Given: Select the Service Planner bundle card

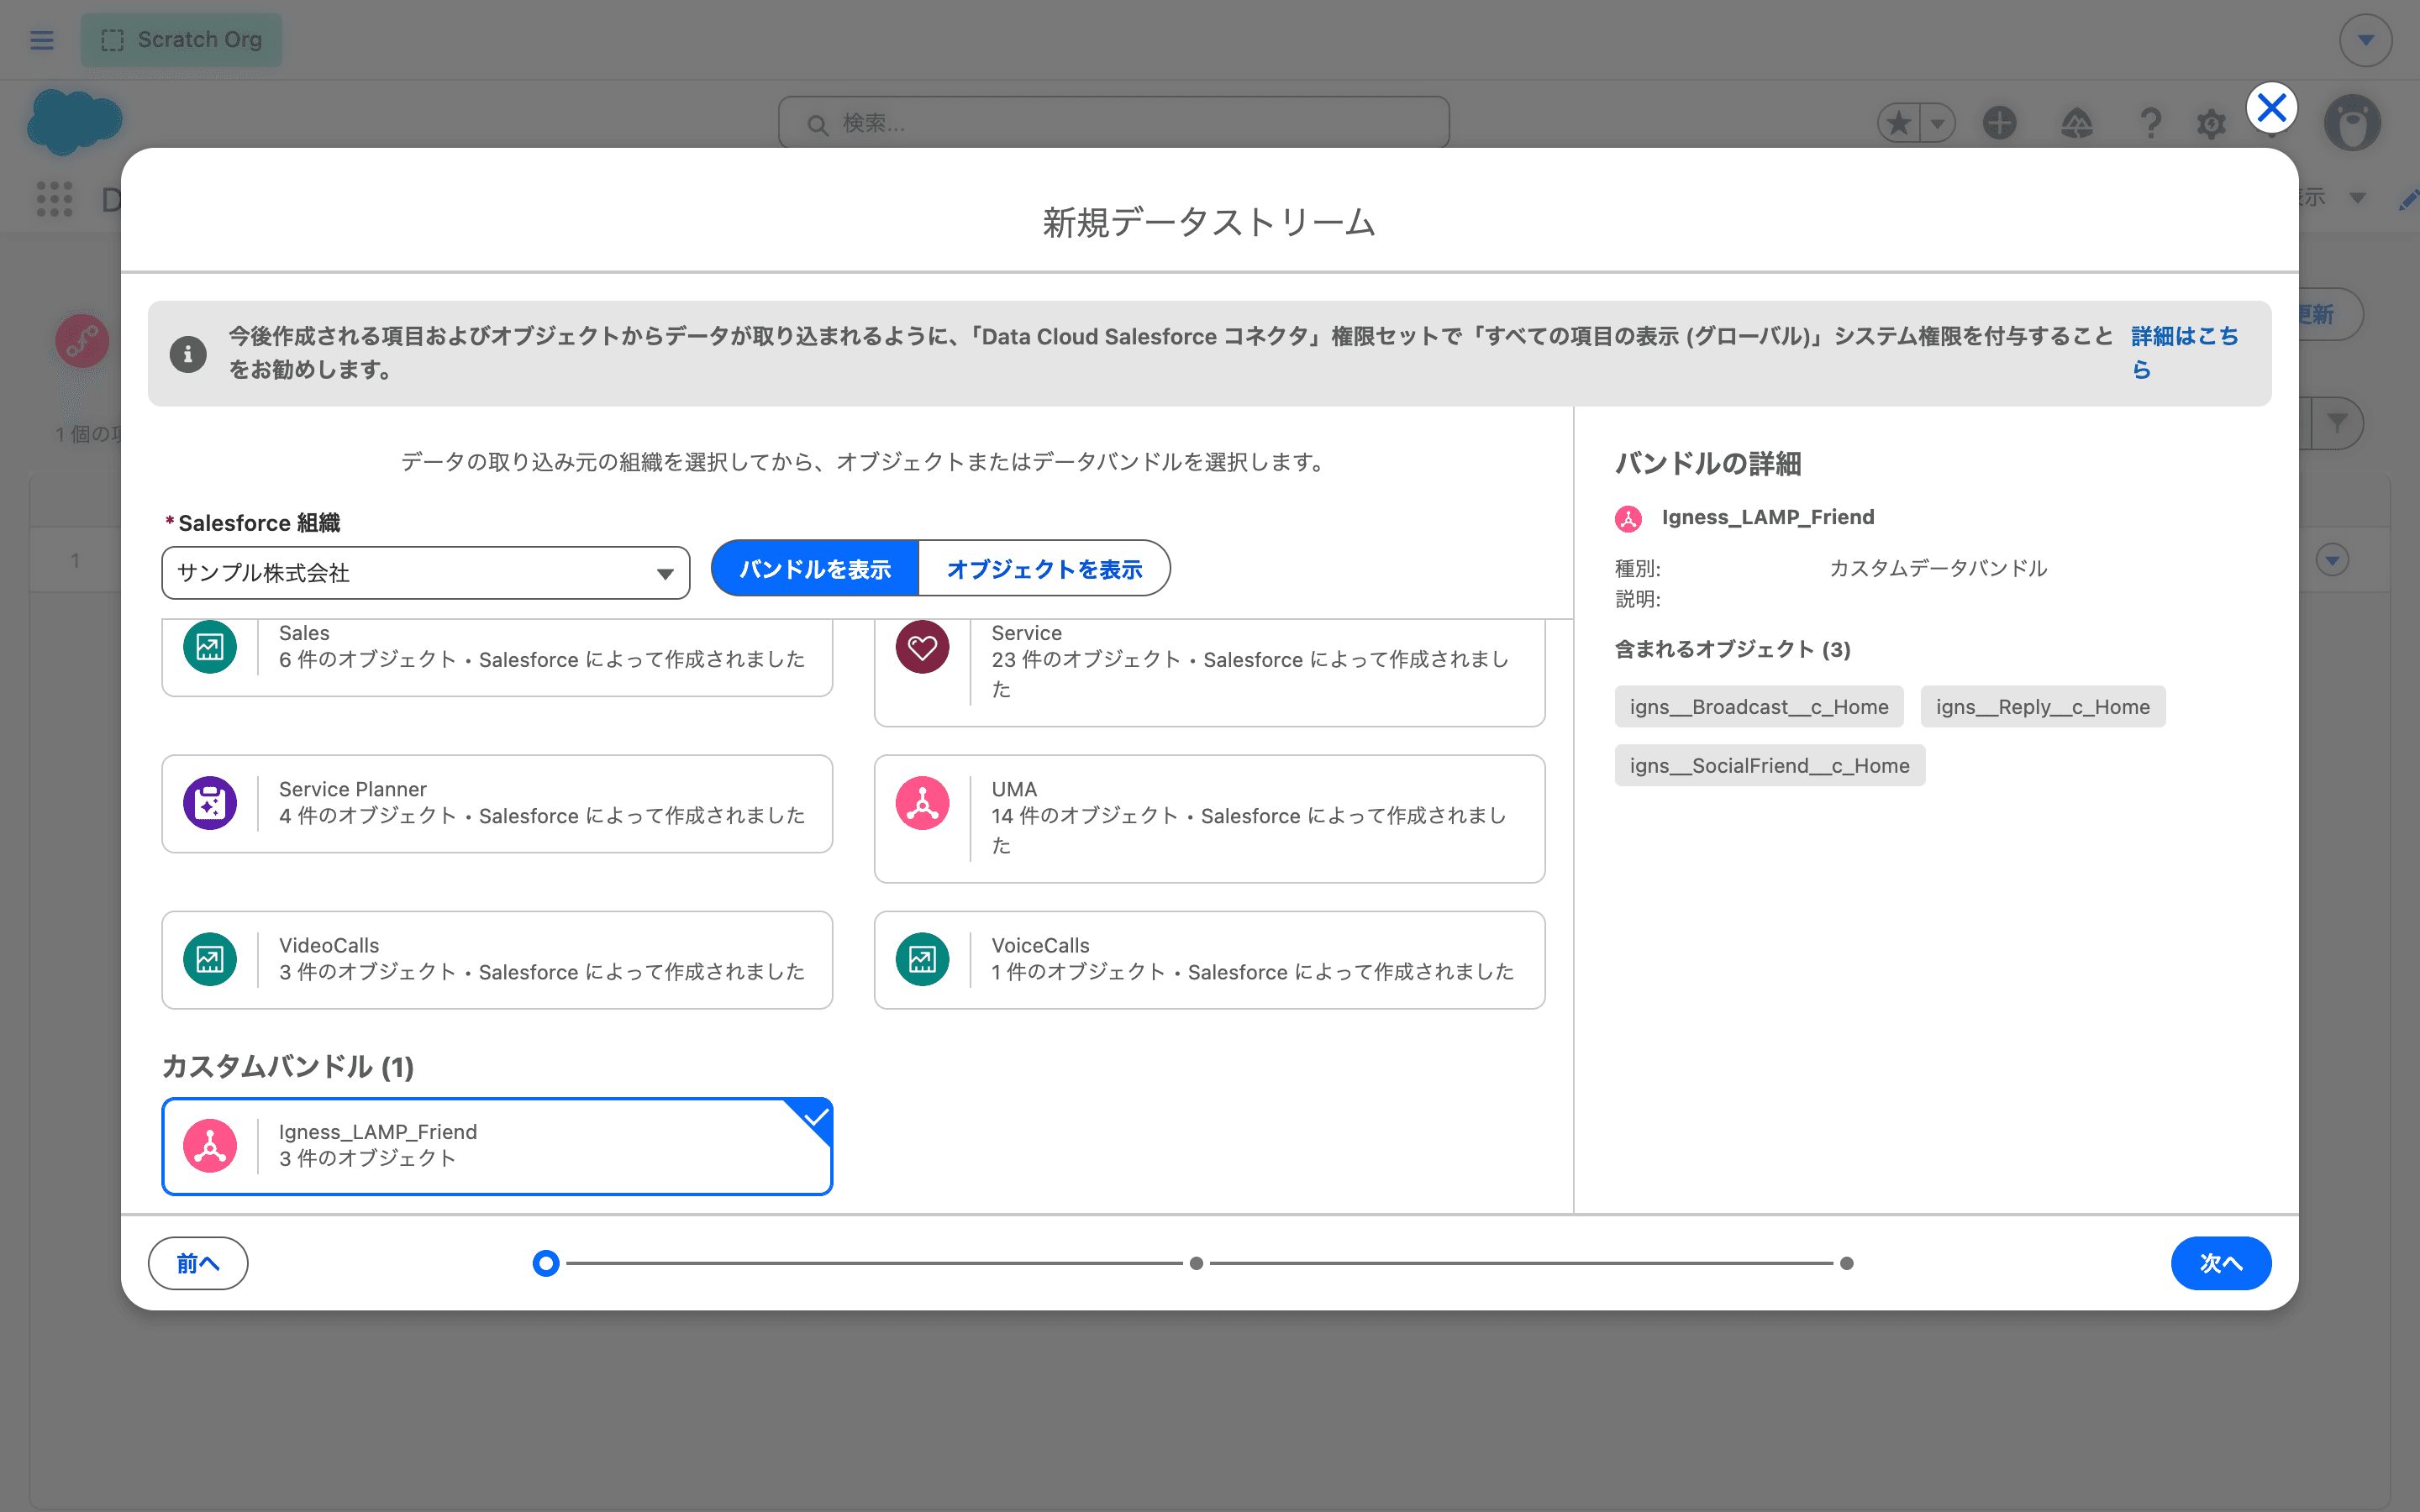Looking at the screenshot, I should (x=497, y=804).
